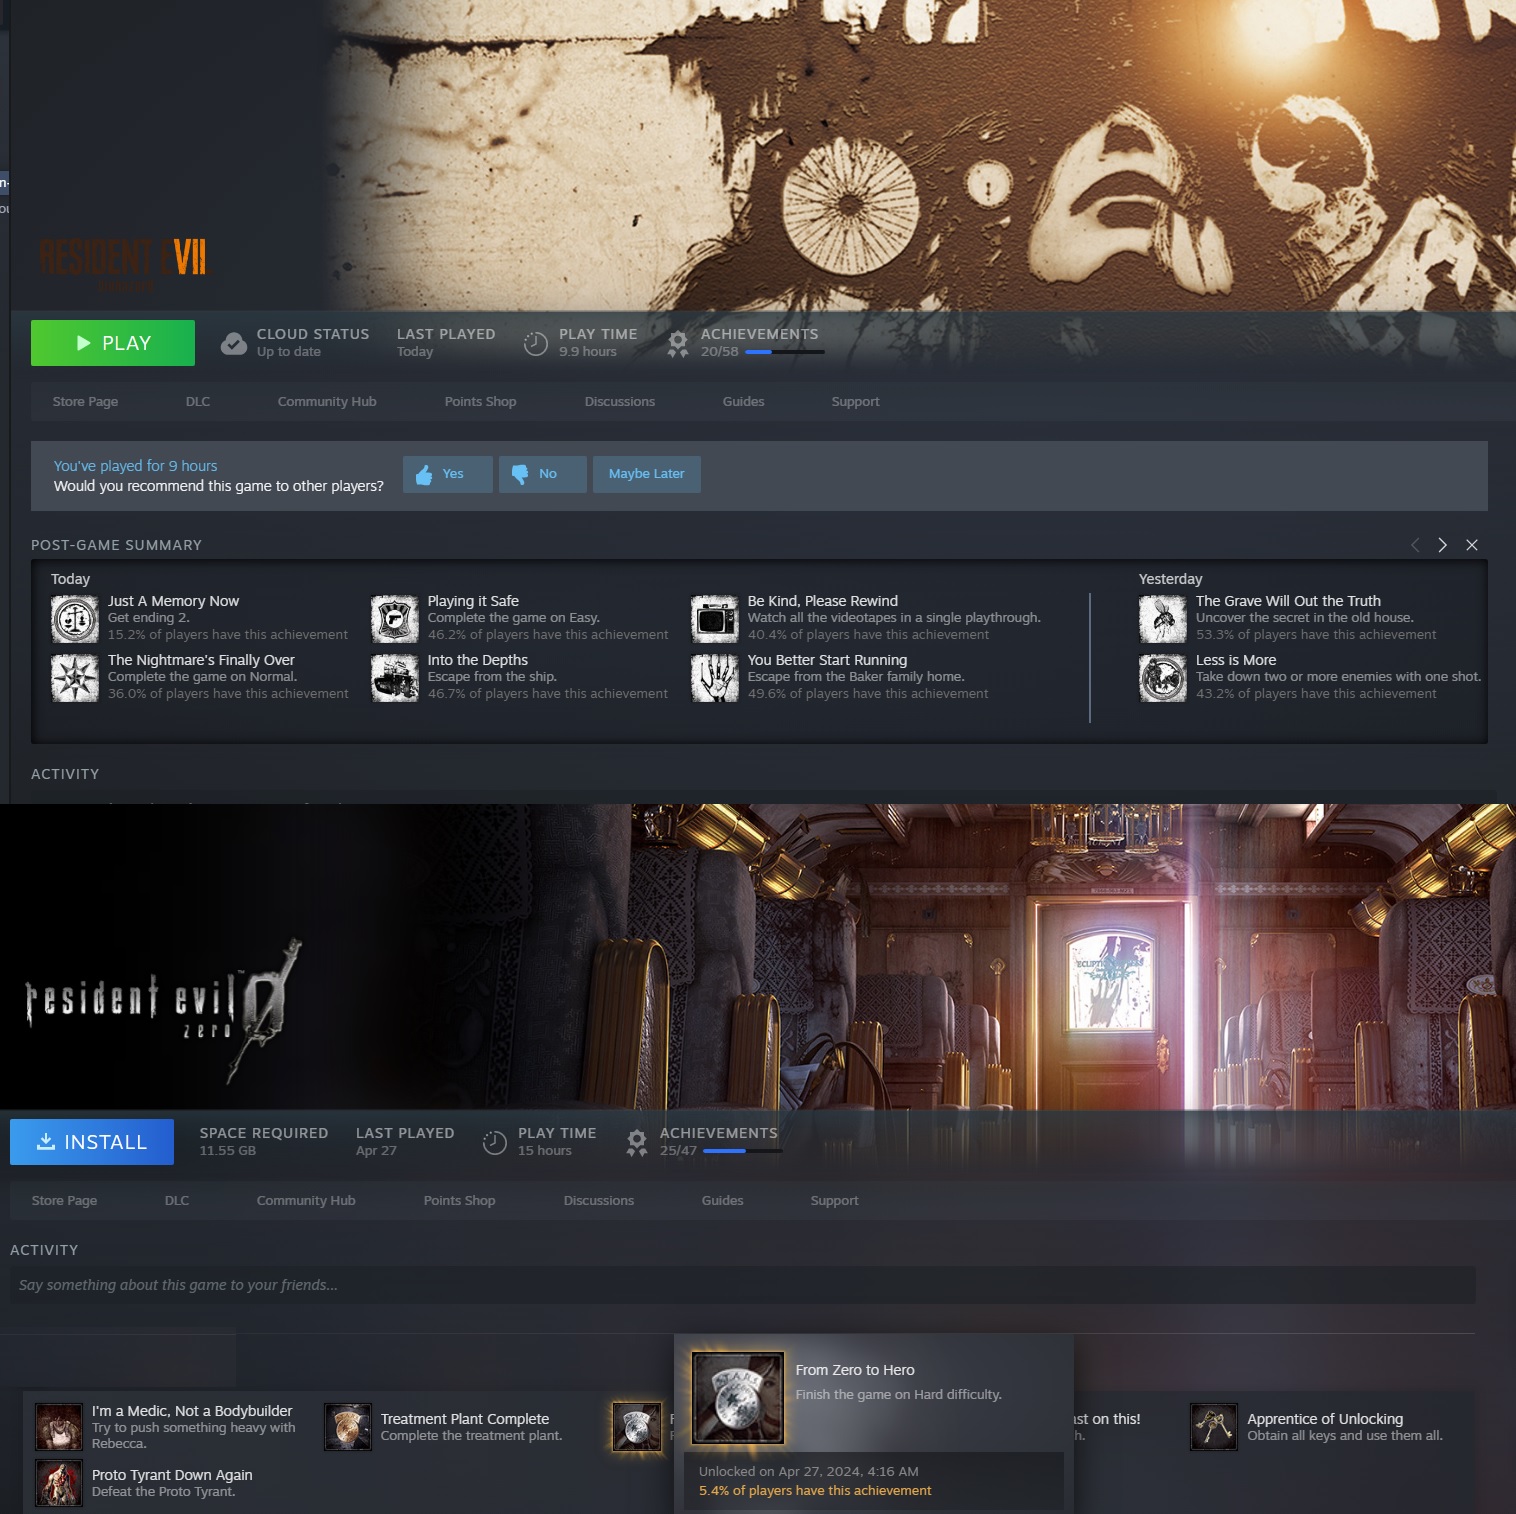
Task: Click I'm a Medic, Not a Bodybuilder icon
Action: coord(59,1427)
